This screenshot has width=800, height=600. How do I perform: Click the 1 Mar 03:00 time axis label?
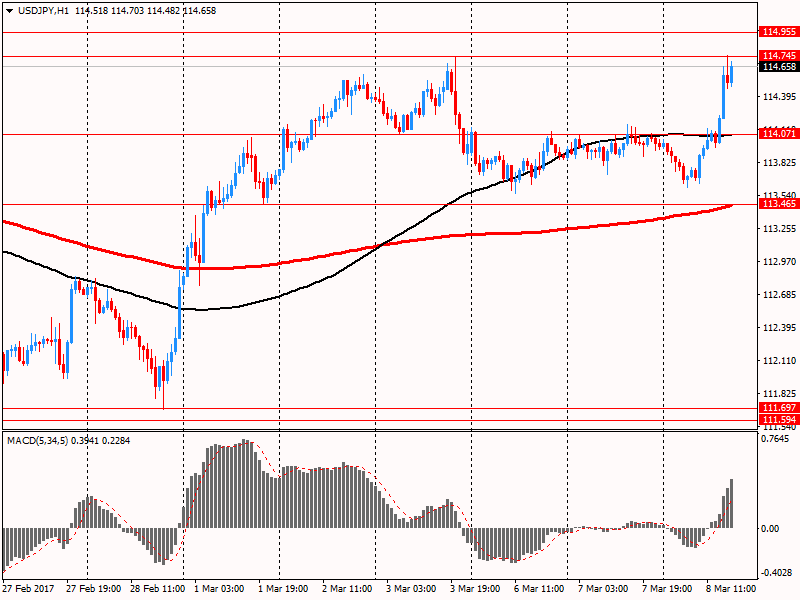pyautogui.click(x=219, y=588)
